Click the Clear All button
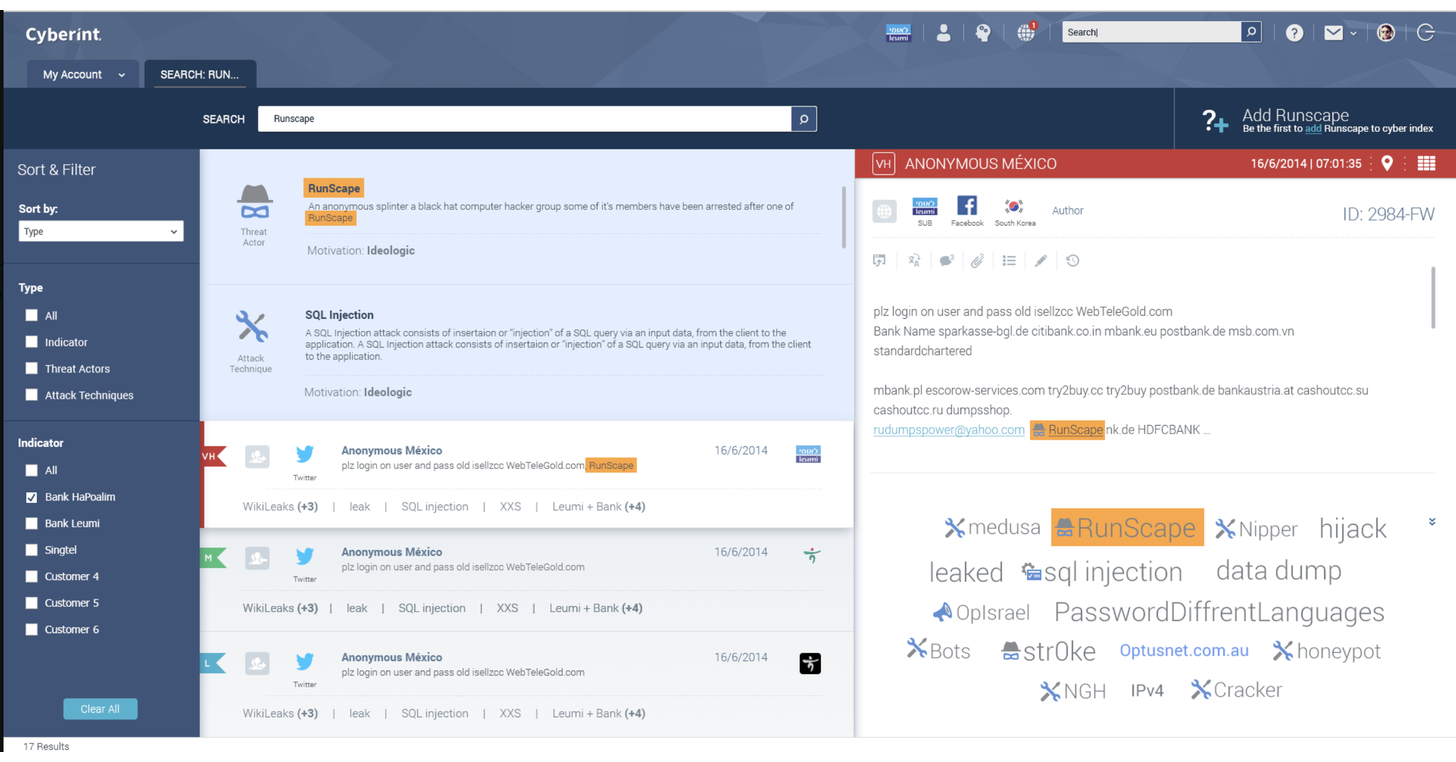1456x762 pixels. pos(100,709)
